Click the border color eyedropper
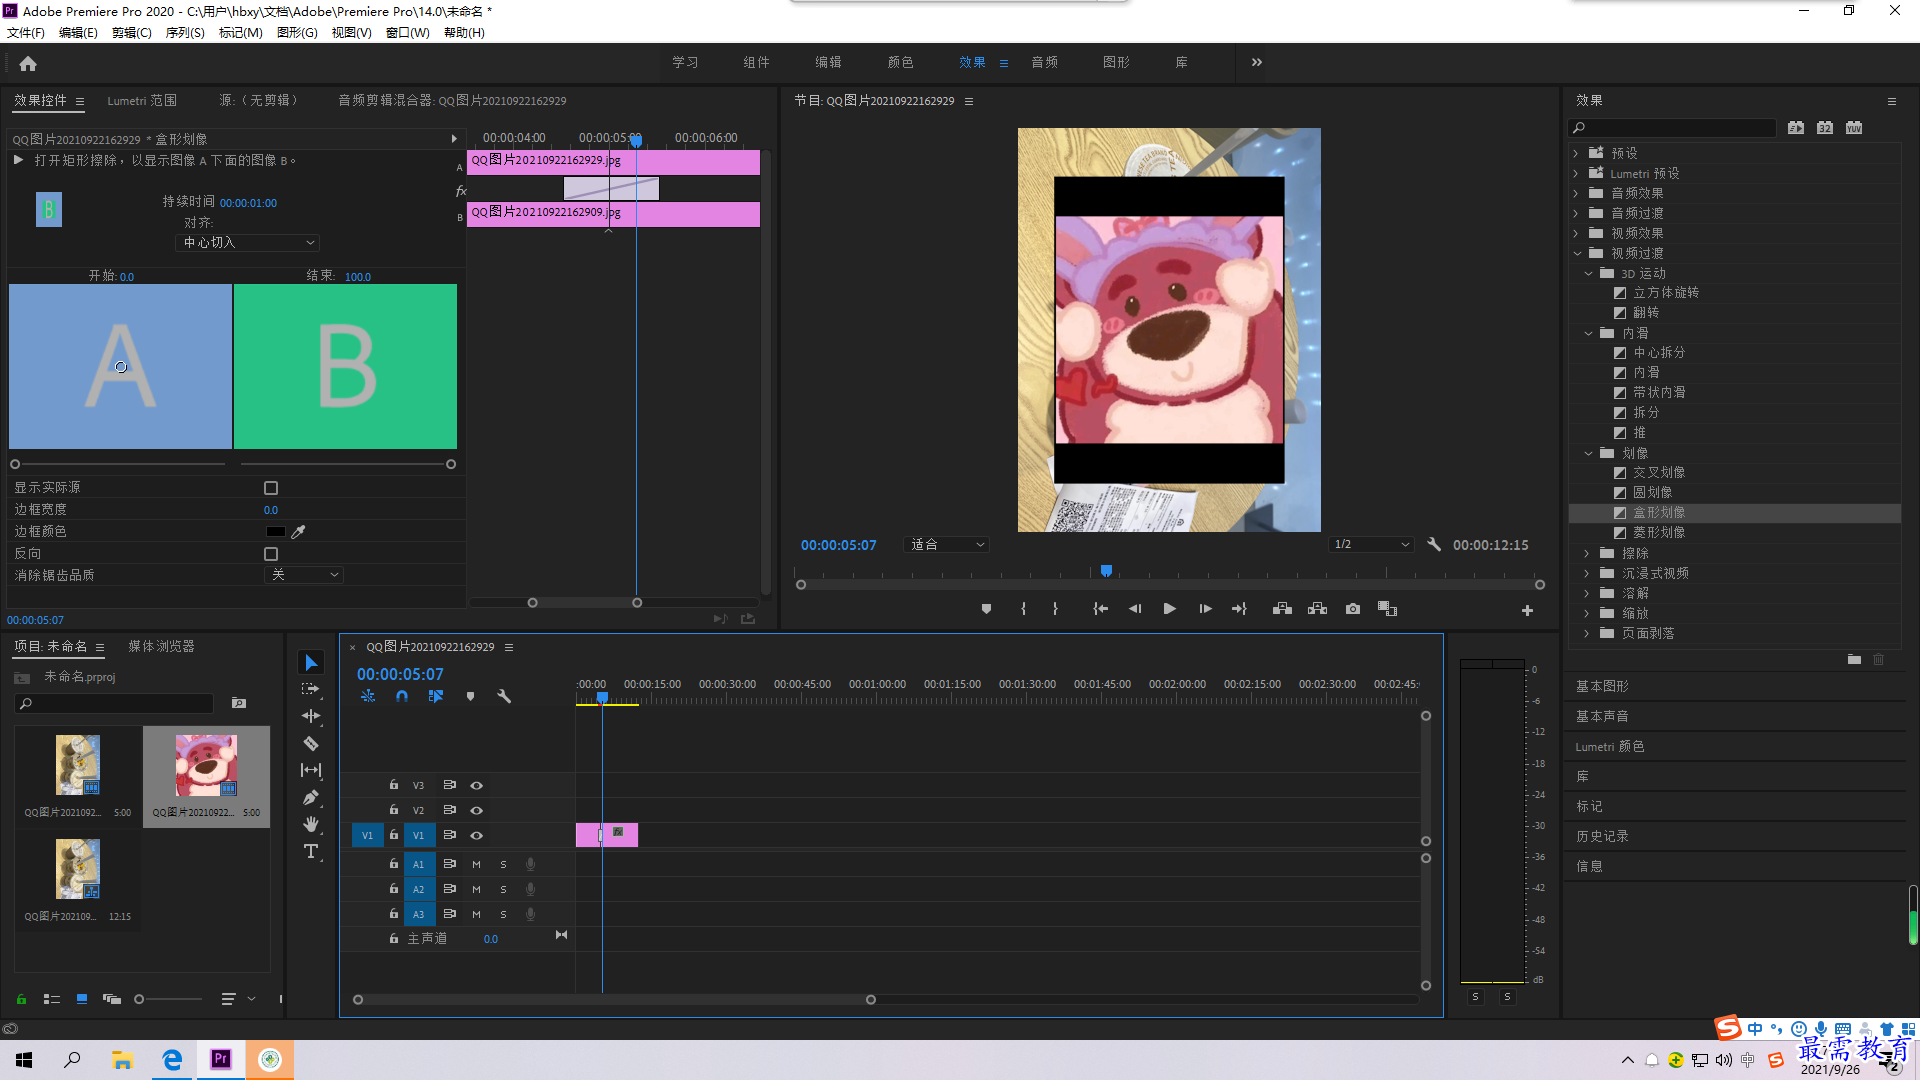1920x1080 pixels. pyautogui.click(x=298, y=532)
